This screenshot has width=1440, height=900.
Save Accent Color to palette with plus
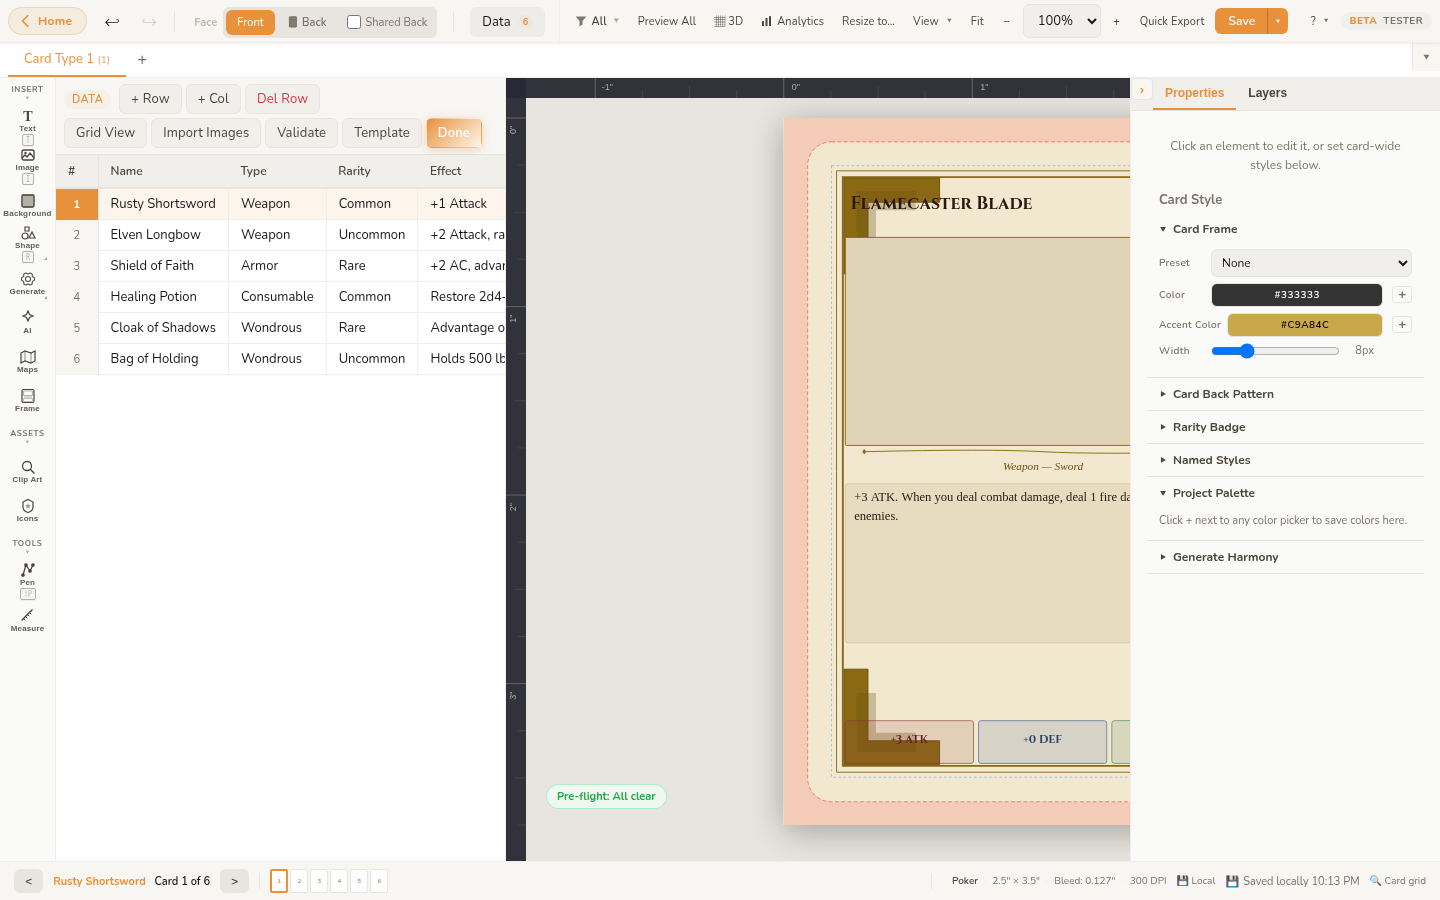click(1402, 325)
